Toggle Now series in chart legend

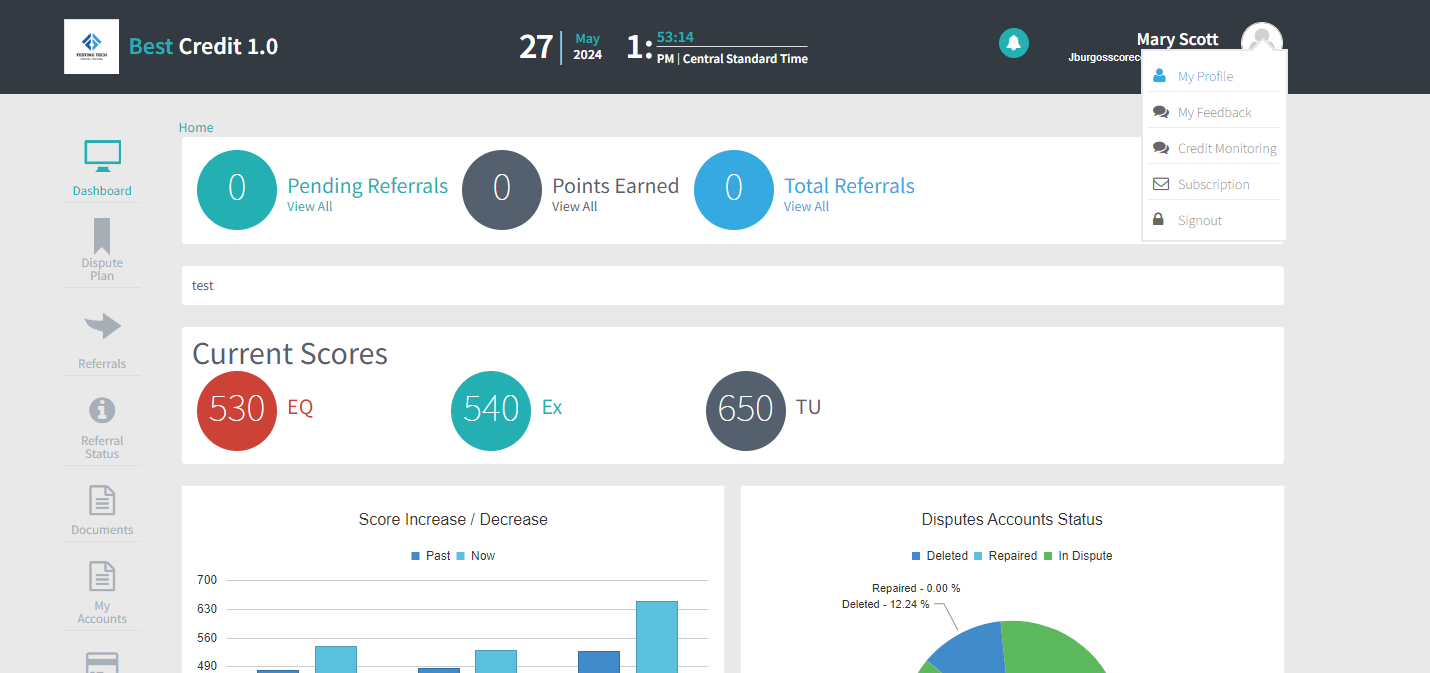[476, 556]
